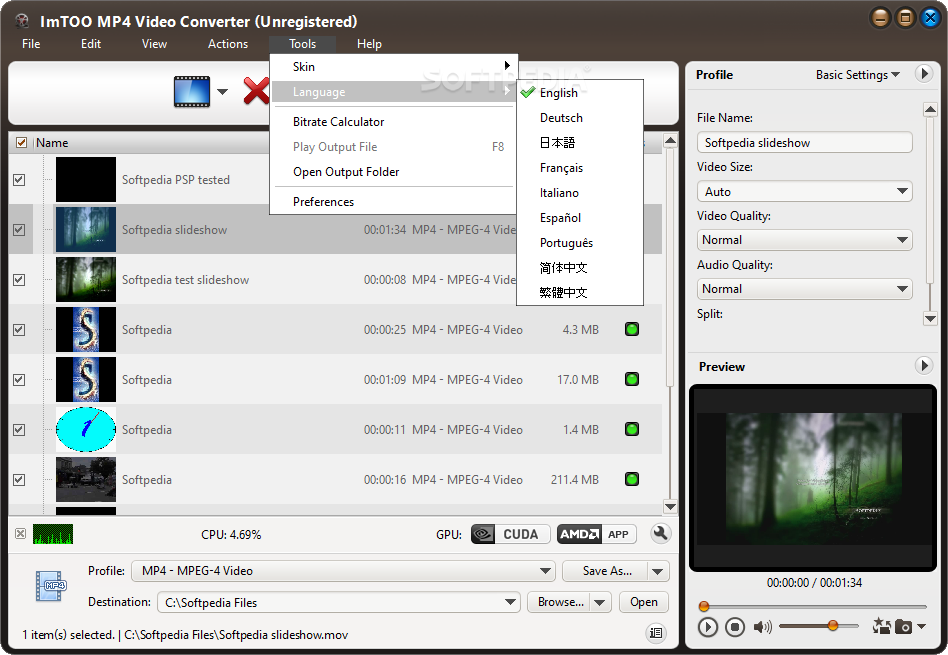This screenshot has height=655, width=948.
Task: Open the Save As dropdown arrow
Action: click(x=658, y=571)
